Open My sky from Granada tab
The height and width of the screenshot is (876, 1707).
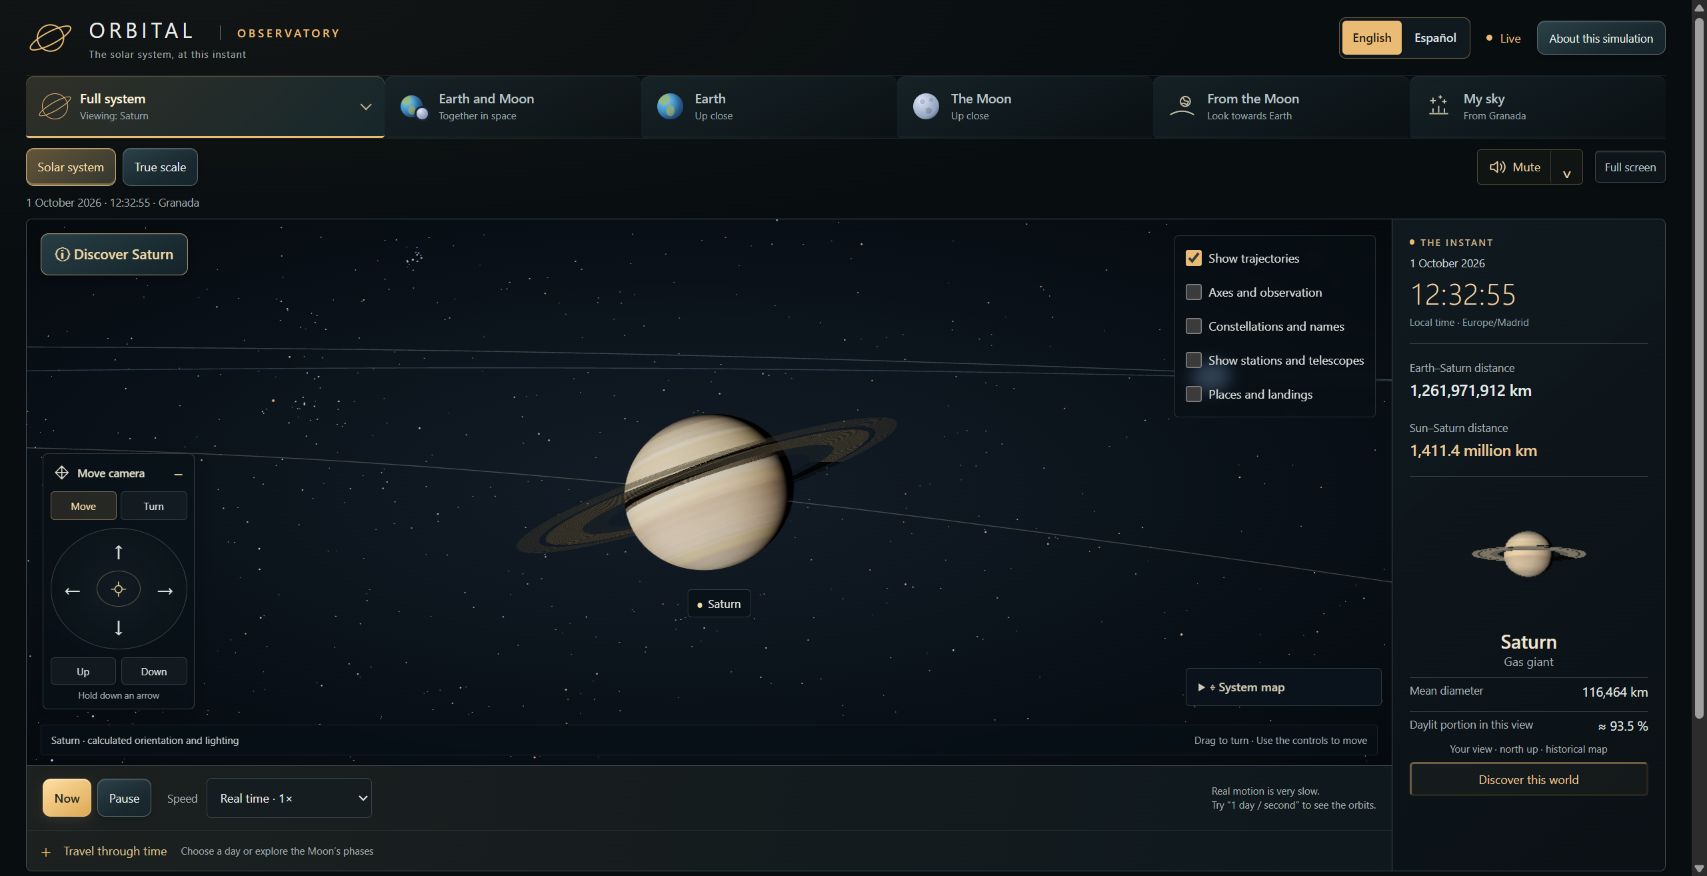tap(1537, 106)
